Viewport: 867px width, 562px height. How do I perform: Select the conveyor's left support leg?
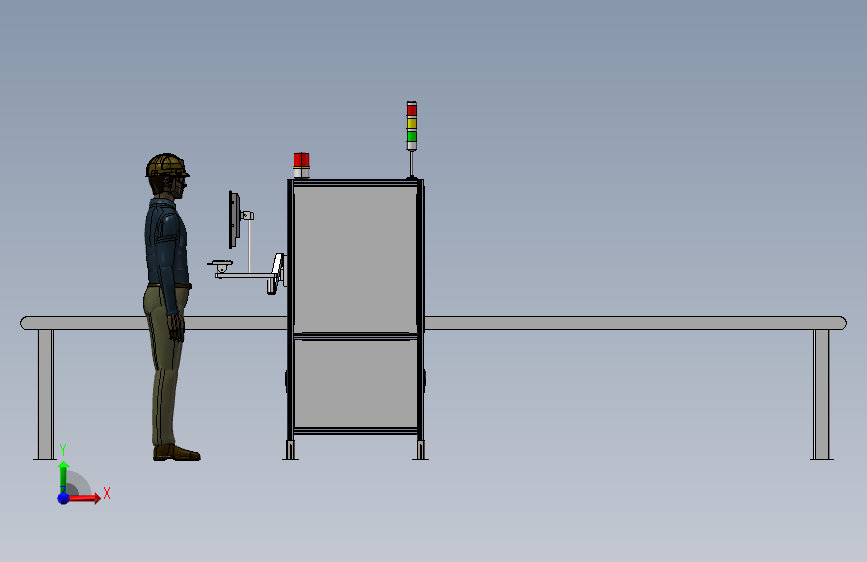(x=46, y=394)
